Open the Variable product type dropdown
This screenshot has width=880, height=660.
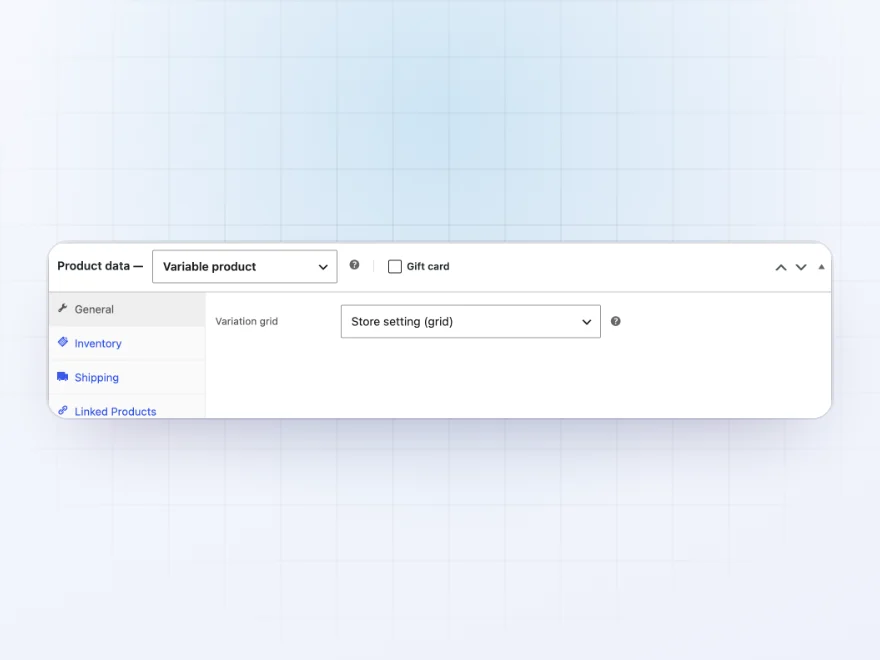coord(245,267)
